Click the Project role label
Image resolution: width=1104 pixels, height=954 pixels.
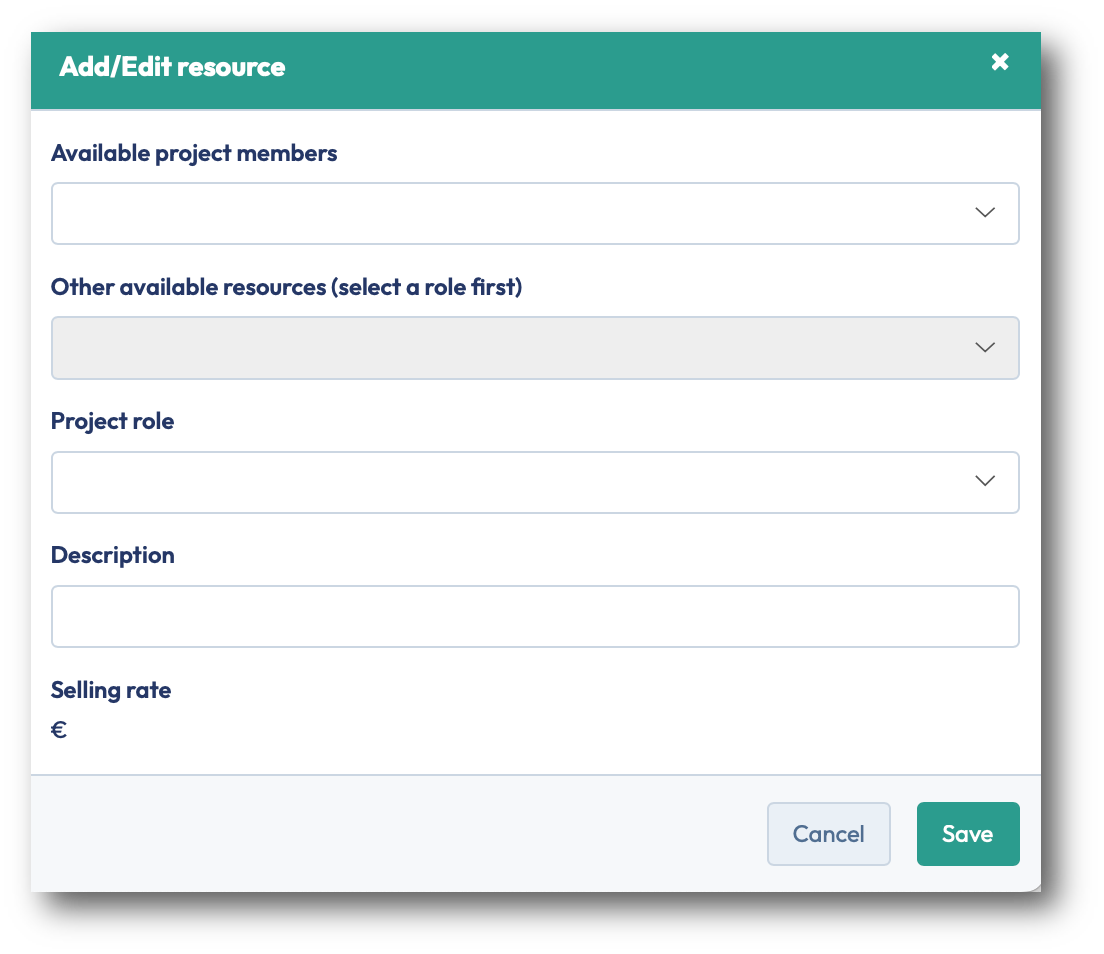pyautogui.click(x=112, y=422)
